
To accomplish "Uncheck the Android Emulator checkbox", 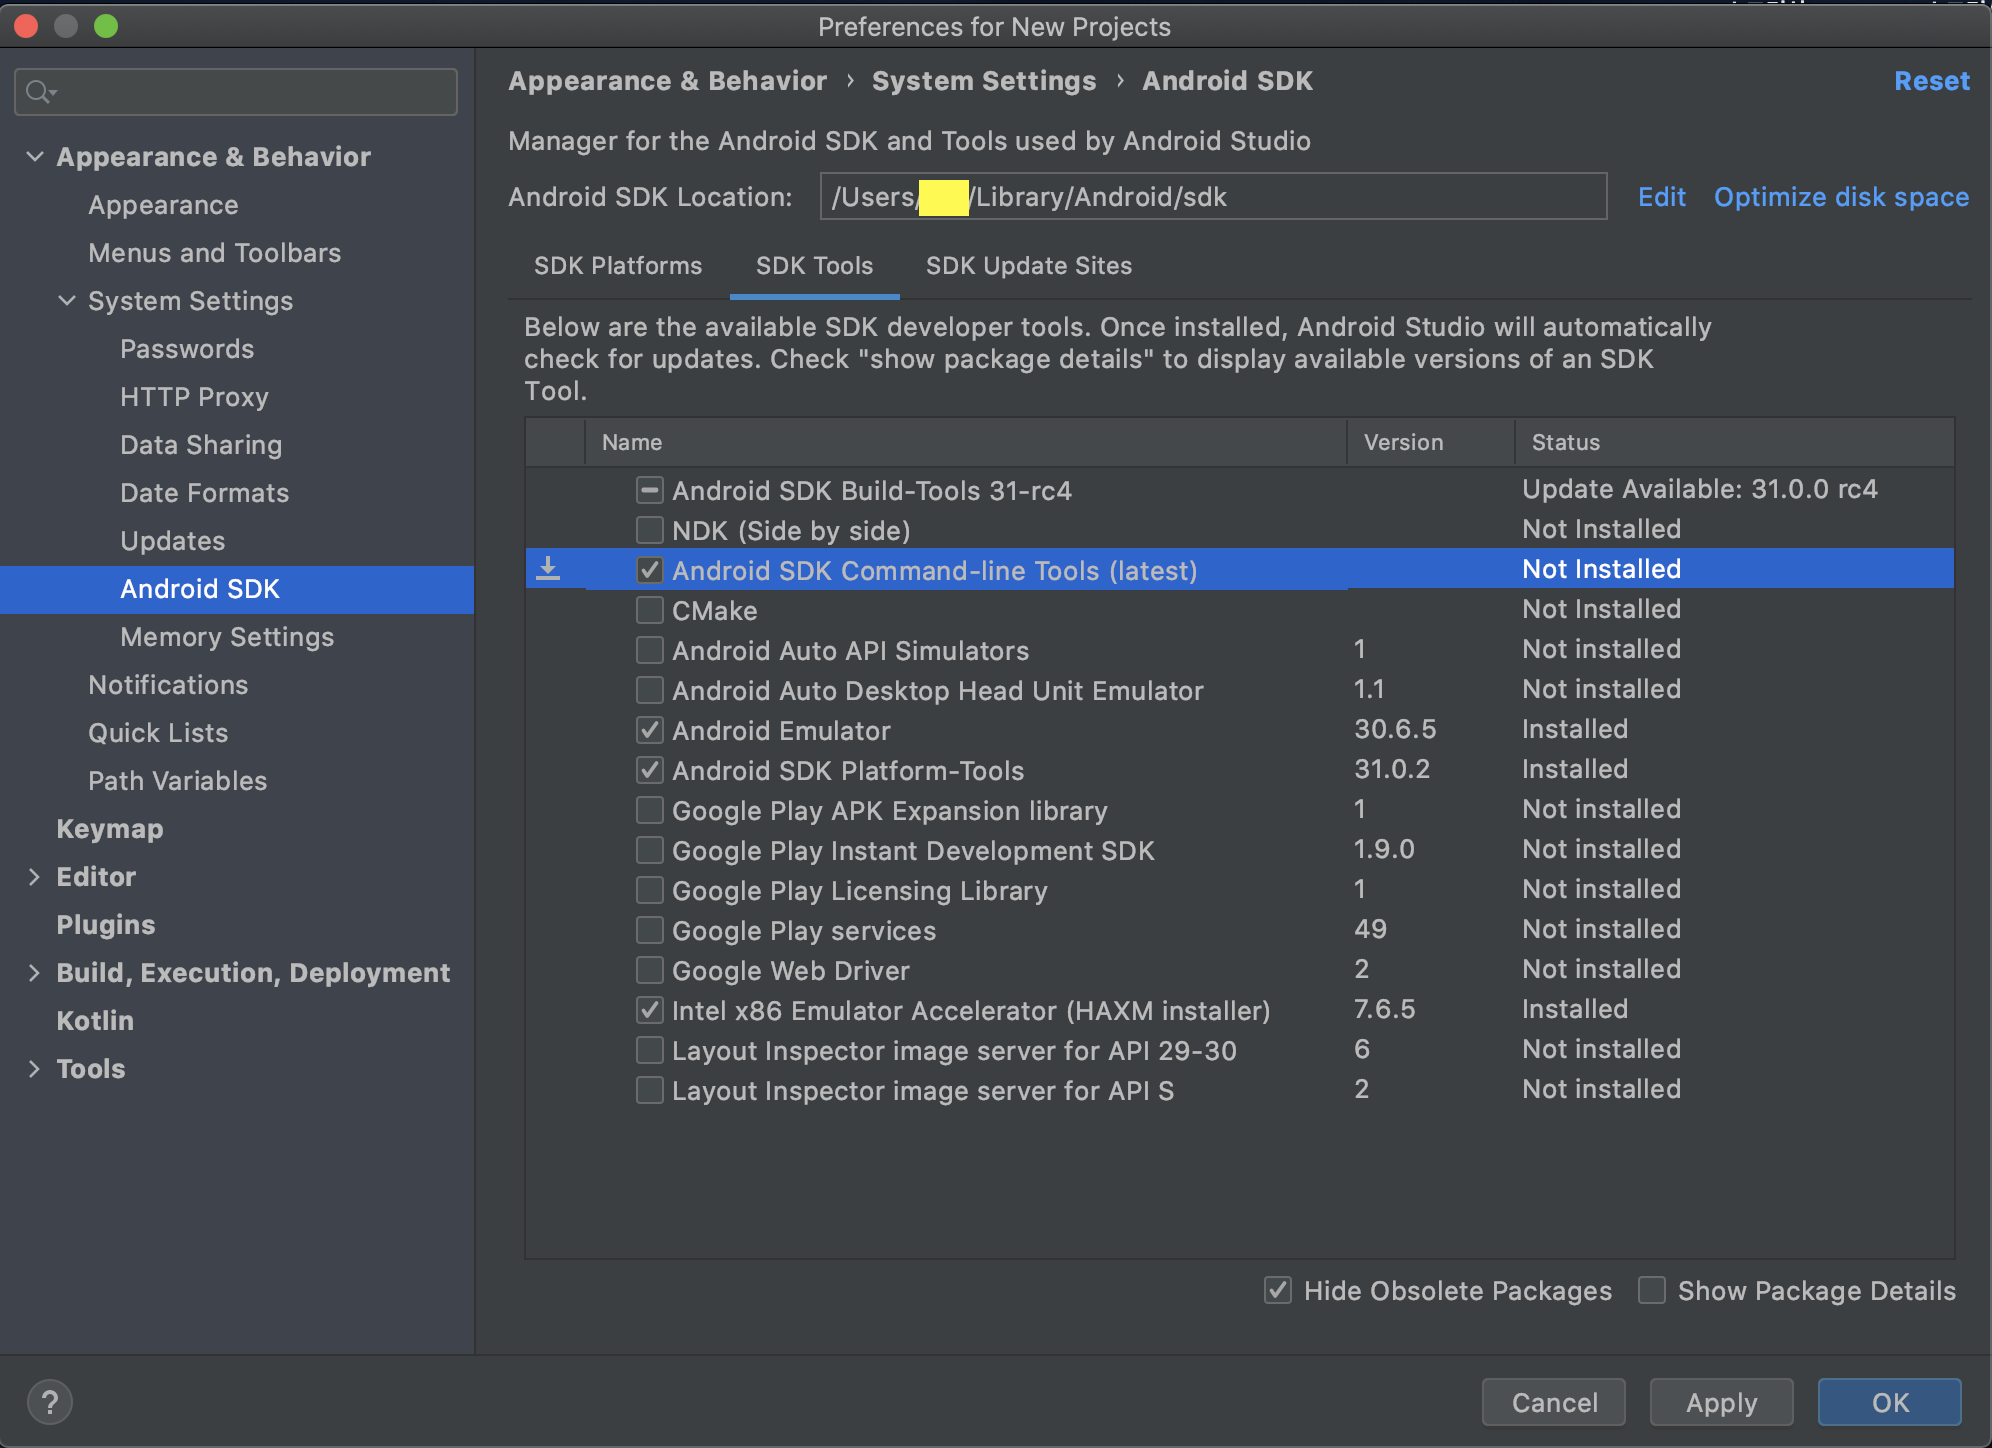I will coord(650,730).
